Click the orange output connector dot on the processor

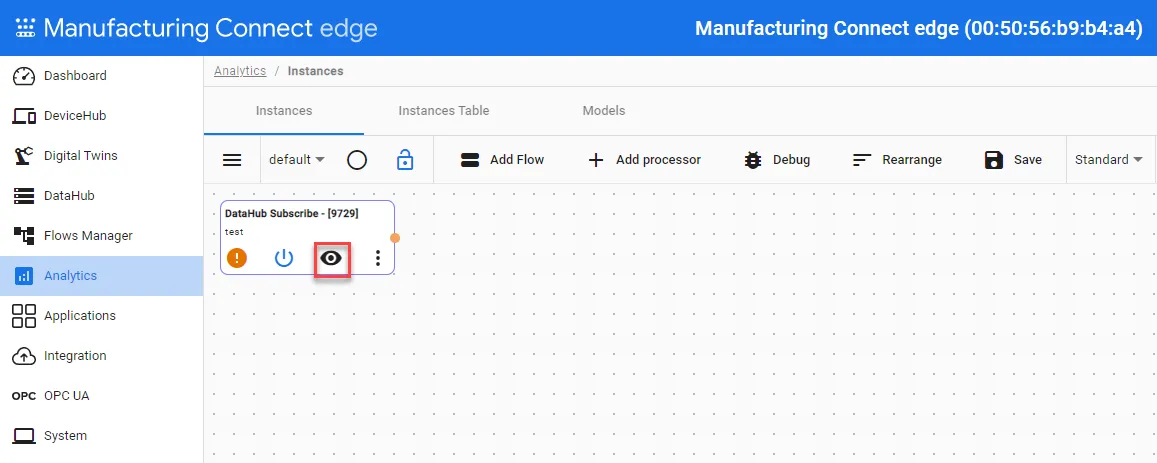(395, 238)
